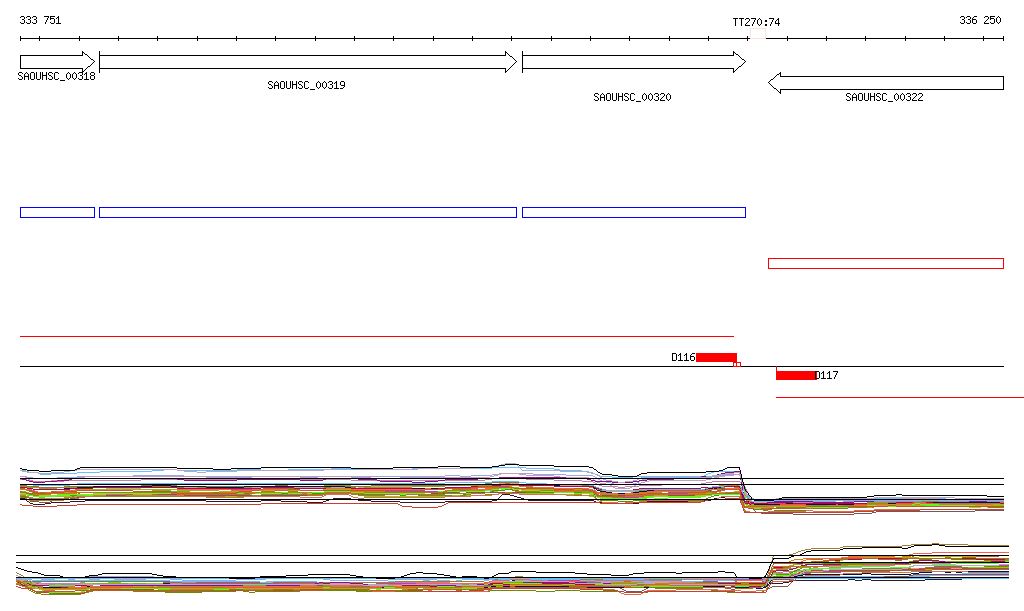1024x611 pixels.
Task: Select blue box under SAOUHSC_00320
Action: coord(634,212)
